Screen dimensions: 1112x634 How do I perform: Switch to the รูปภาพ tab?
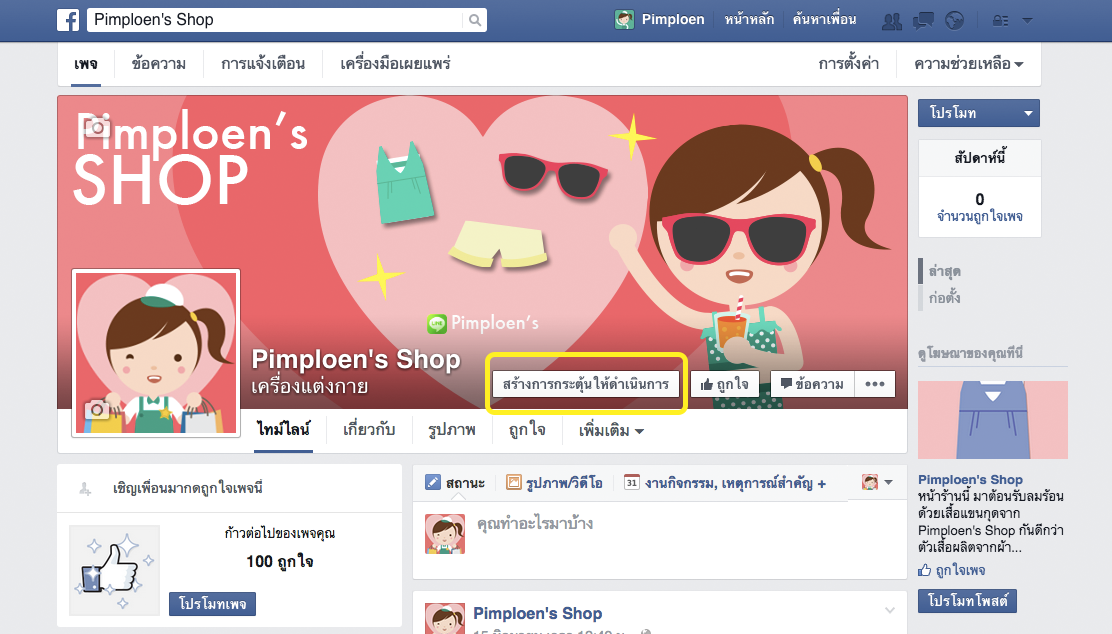[452, 430]
